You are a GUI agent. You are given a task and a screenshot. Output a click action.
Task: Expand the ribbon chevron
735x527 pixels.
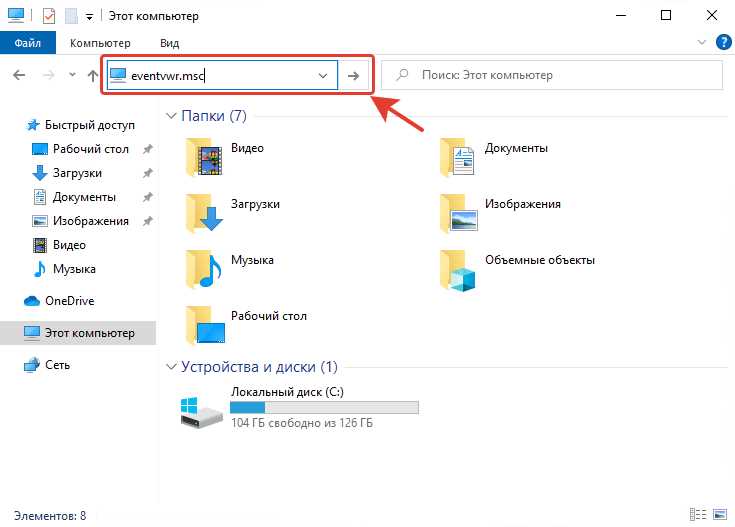click(x=702, y=42)
